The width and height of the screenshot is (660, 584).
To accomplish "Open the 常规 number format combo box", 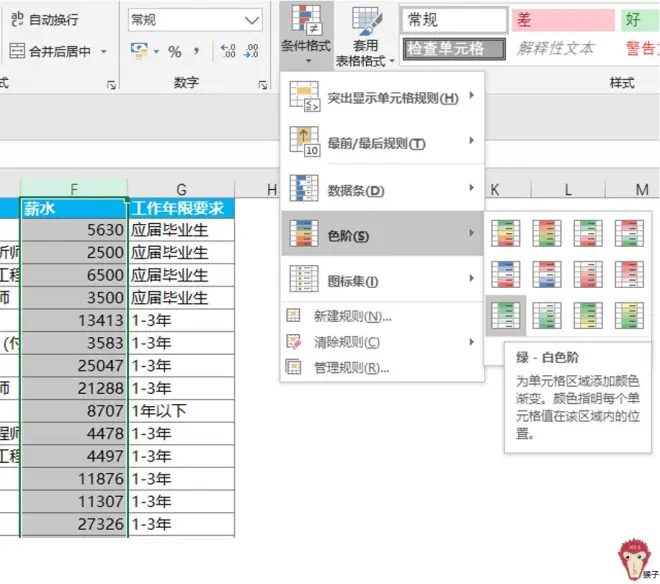I will (195, 20).
